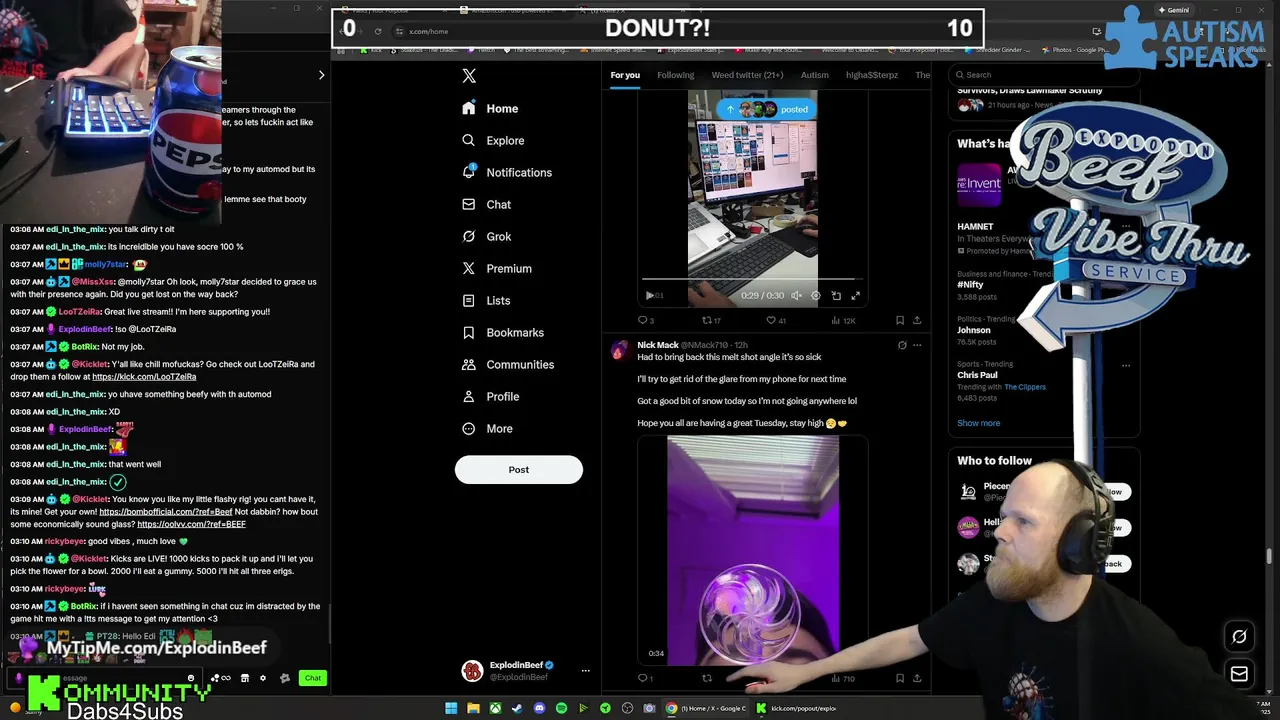The height and width of the screenshot is (720, 1280).
Task: Like the post with 41 likes
Action: pyautogui.click(x=776, y=320)
